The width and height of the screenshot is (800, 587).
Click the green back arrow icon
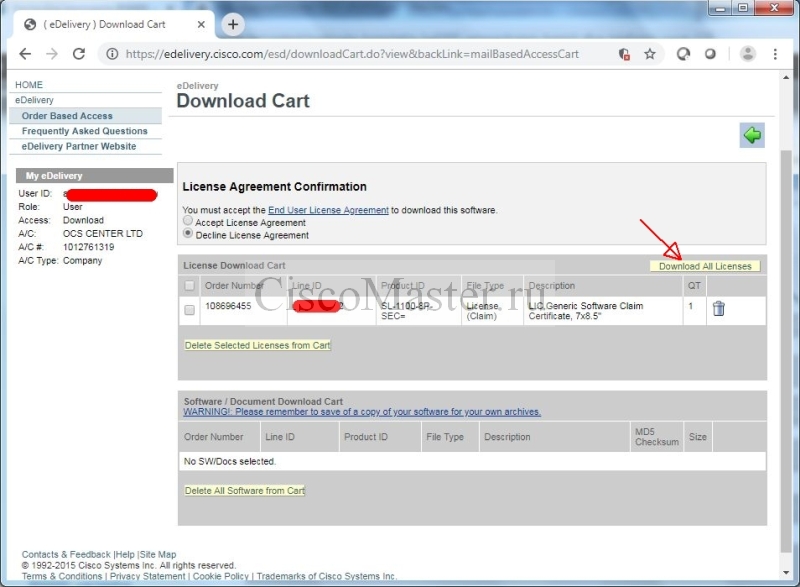click(752, 135)
